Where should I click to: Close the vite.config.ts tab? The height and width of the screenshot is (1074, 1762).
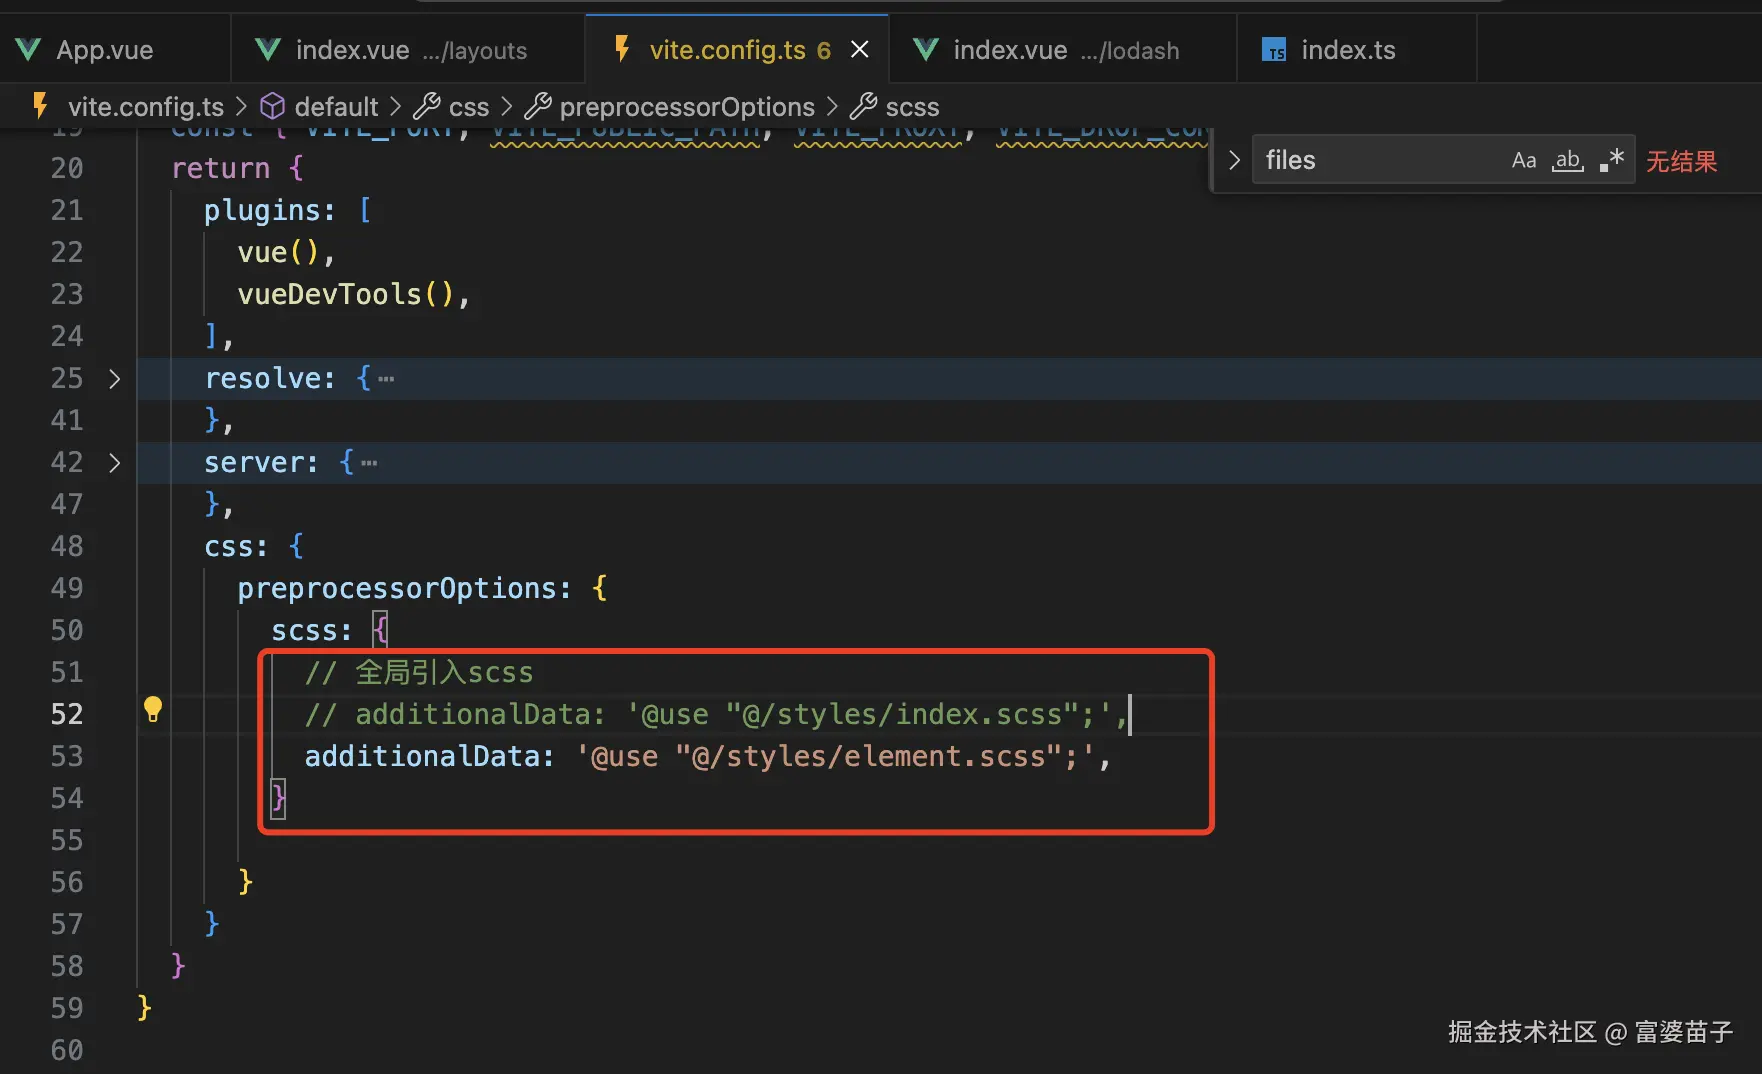tap(860, 50)
